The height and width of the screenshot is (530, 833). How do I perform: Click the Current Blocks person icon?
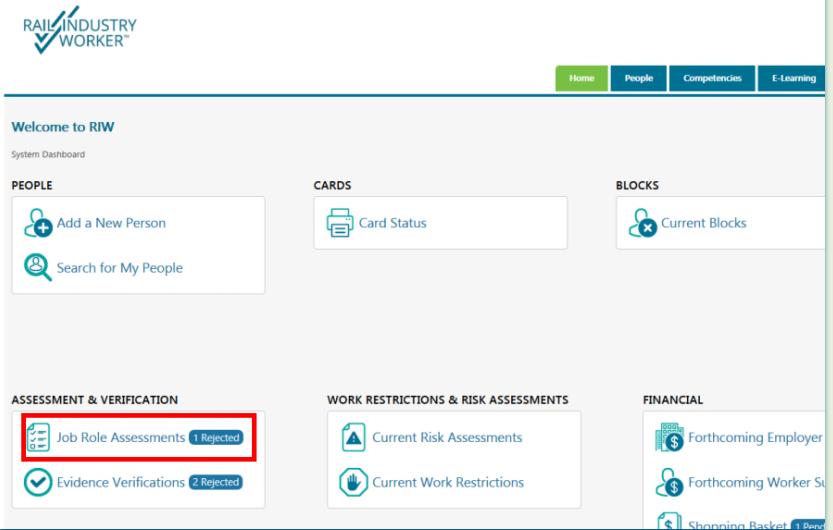(642, 223)
